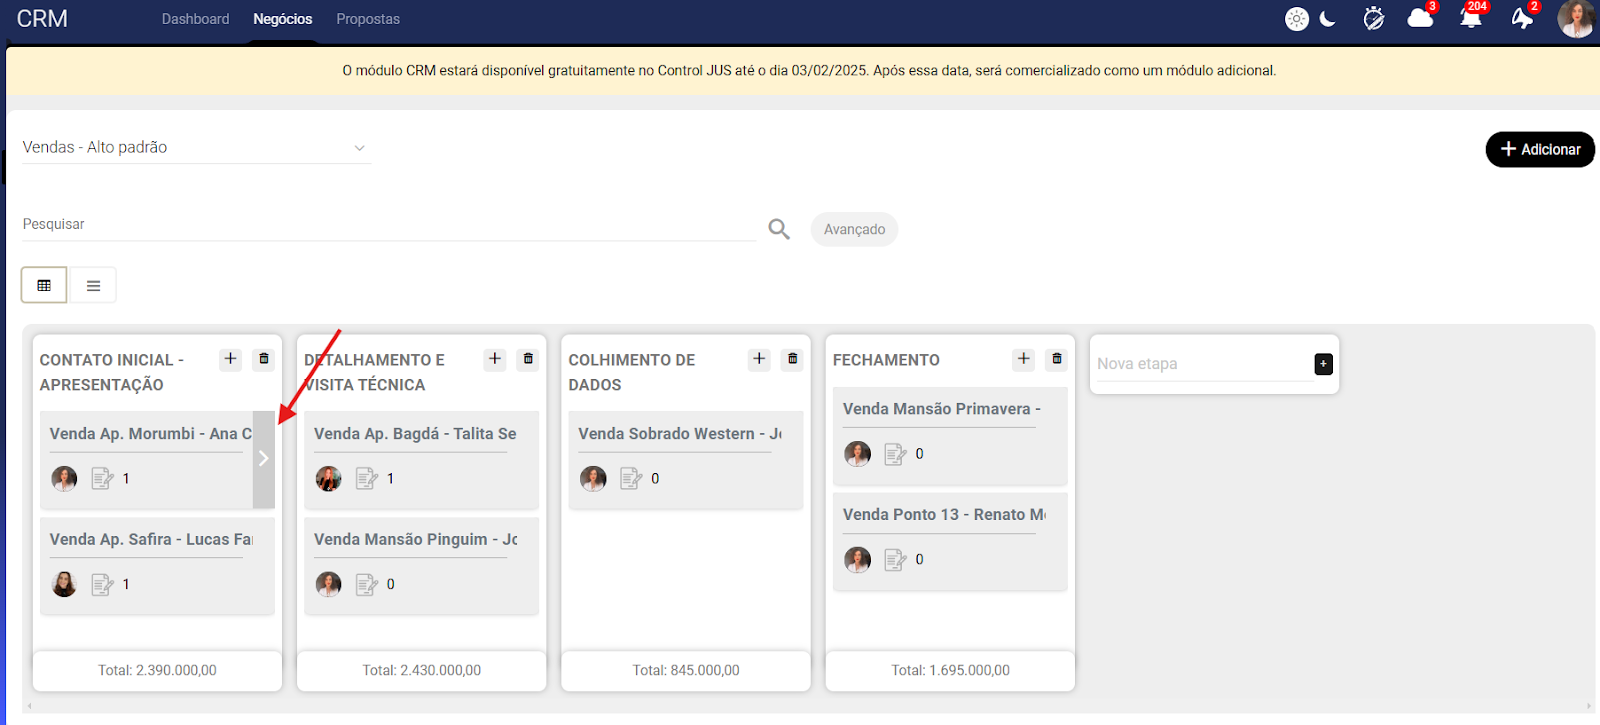Add a deal to Detalhamento e Visita Técnica
The width and height of the screenshot is (1600, 725).
495,359
